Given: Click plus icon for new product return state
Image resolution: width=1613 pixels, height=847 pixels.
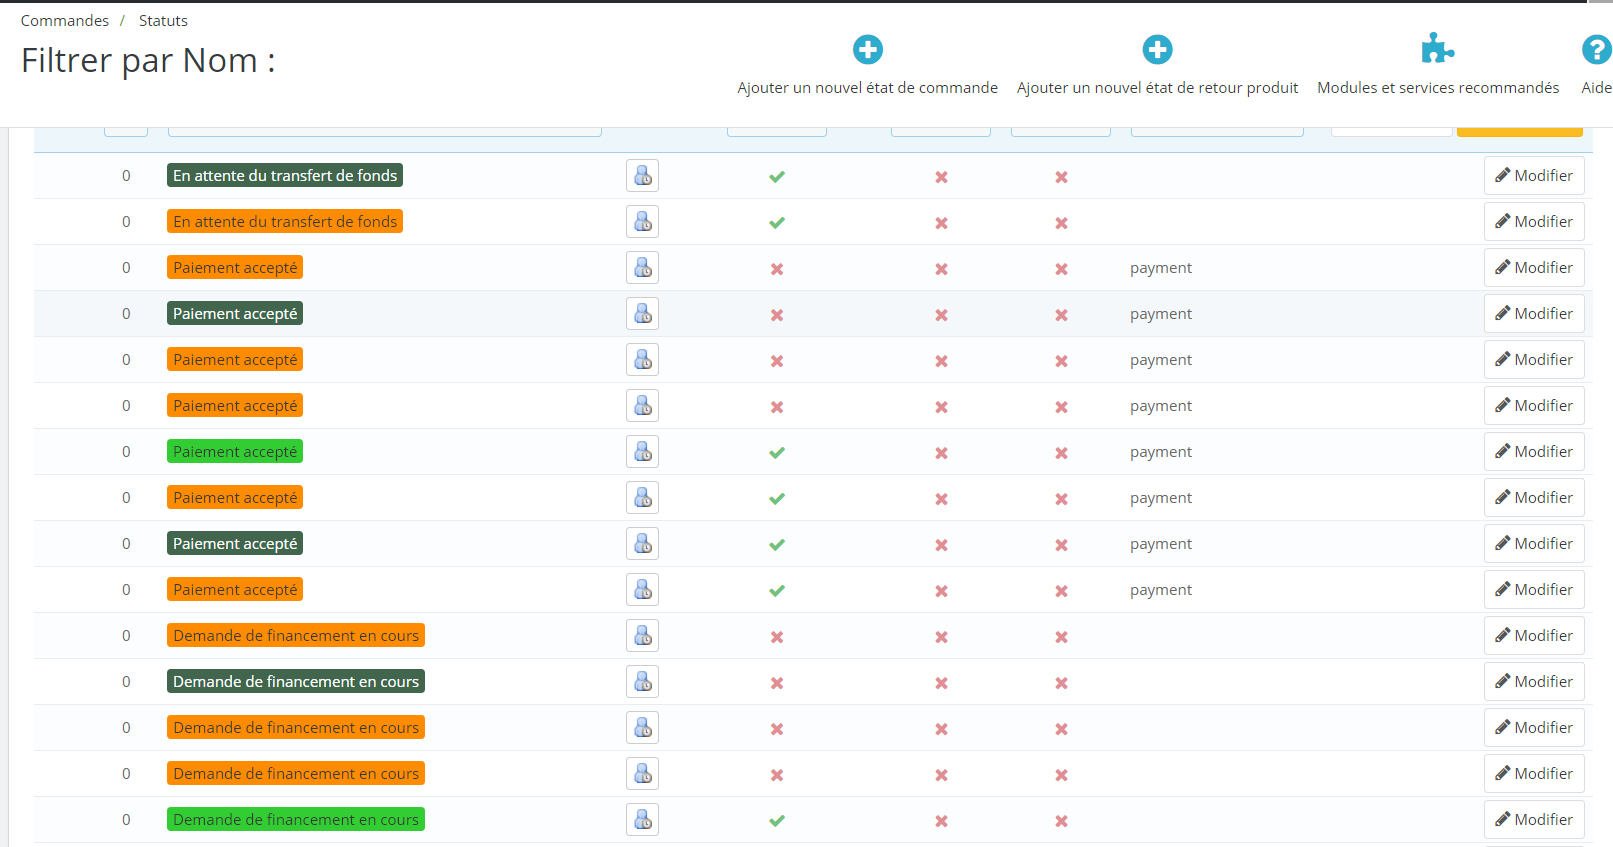Looking at the screenshot, I should 1157,49.
